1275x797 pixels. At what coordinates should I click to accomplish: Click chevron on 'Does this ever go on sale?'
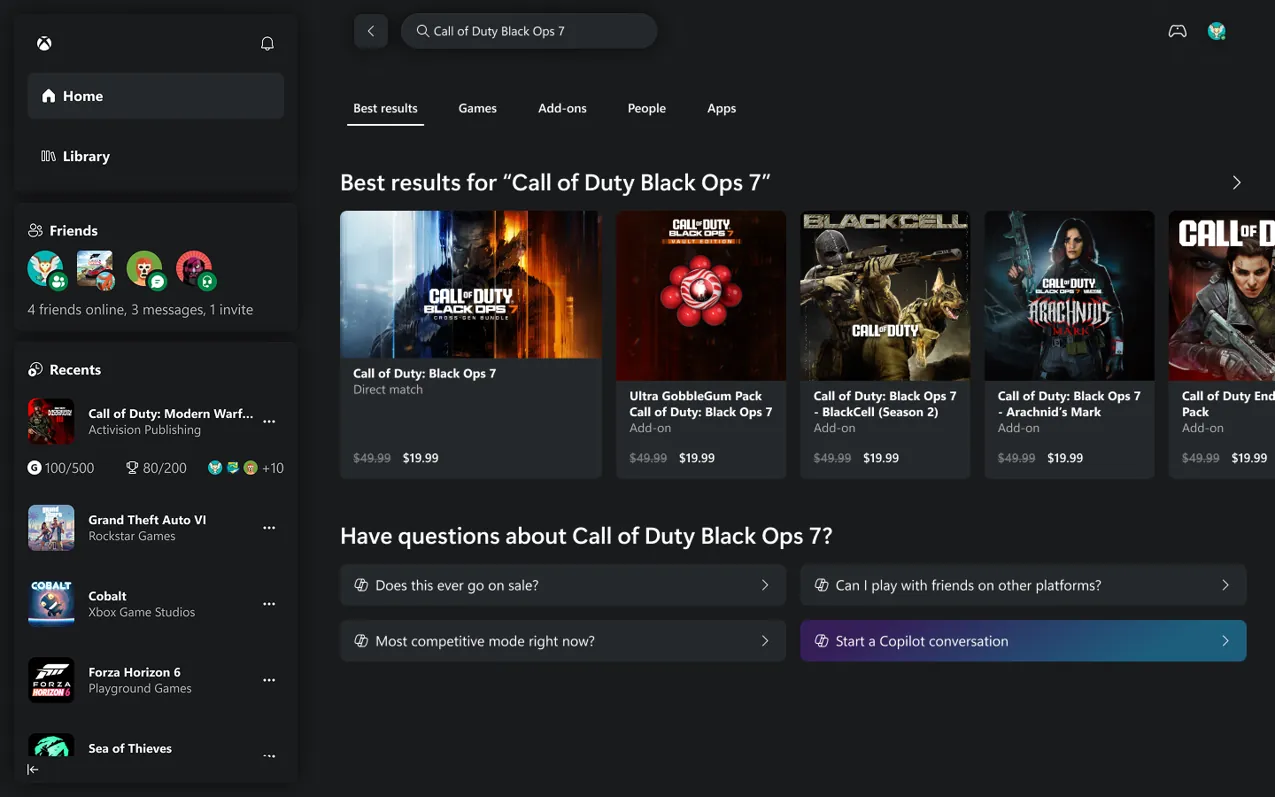point(765,585)
